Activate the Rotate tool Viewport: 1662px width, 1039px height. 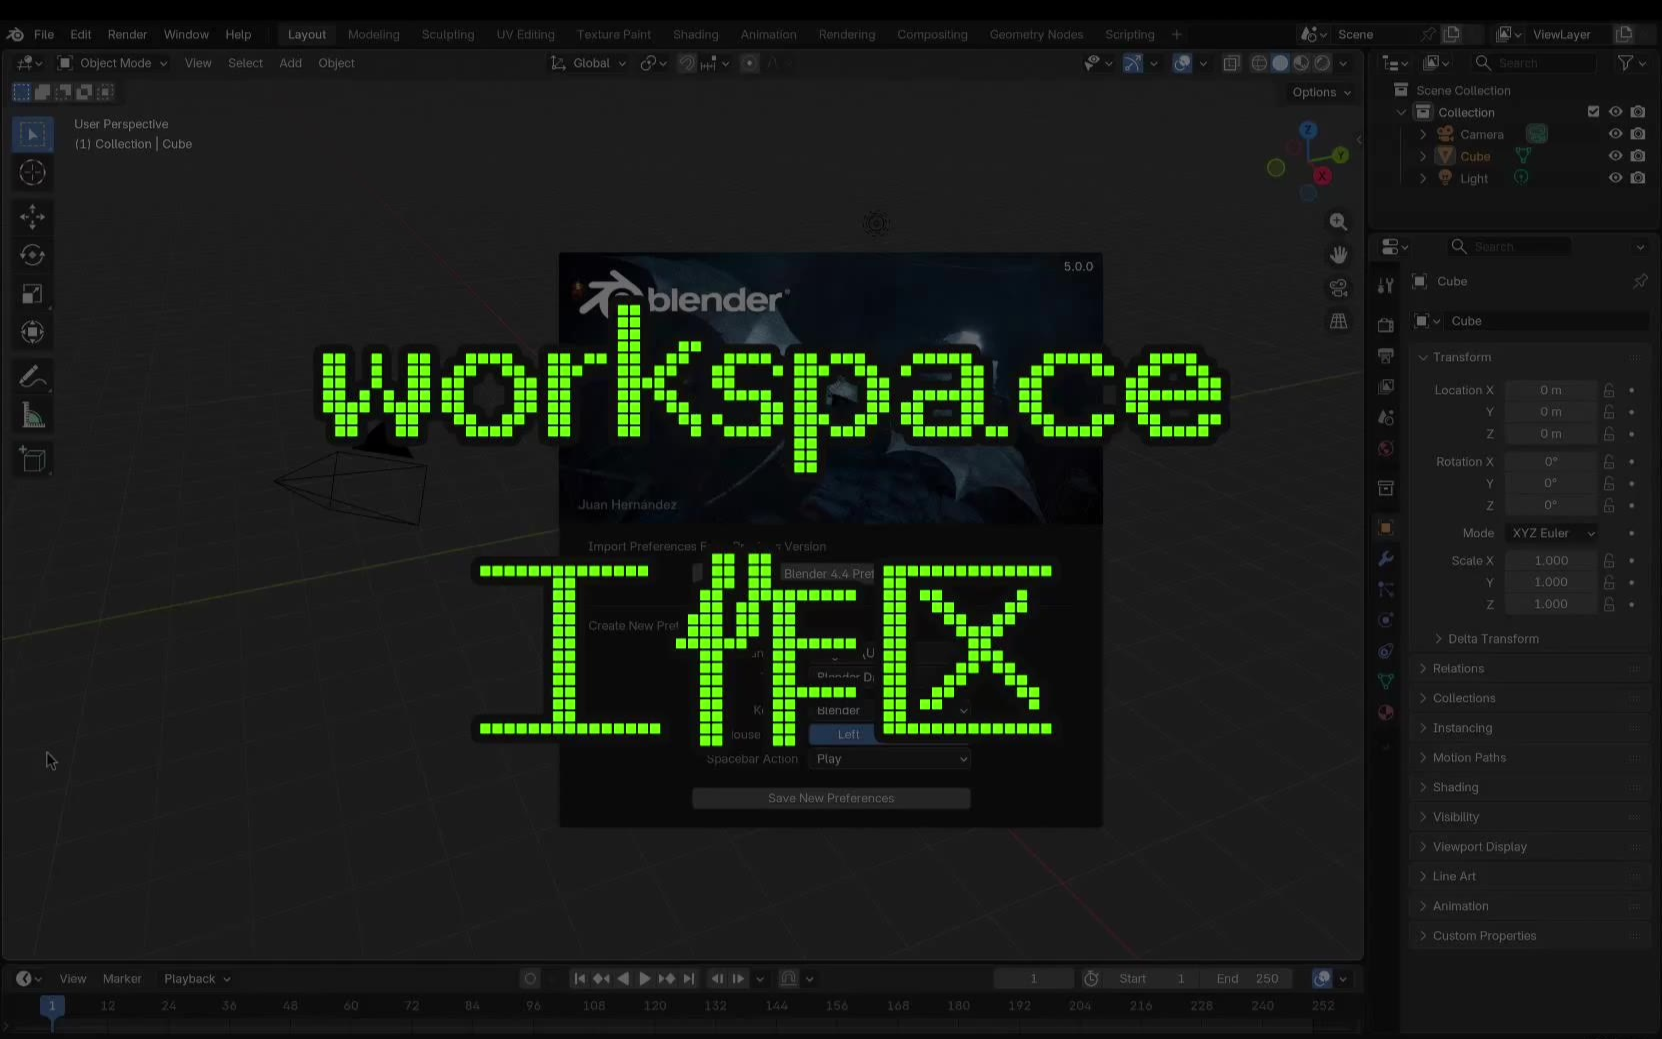coord(32,255)
